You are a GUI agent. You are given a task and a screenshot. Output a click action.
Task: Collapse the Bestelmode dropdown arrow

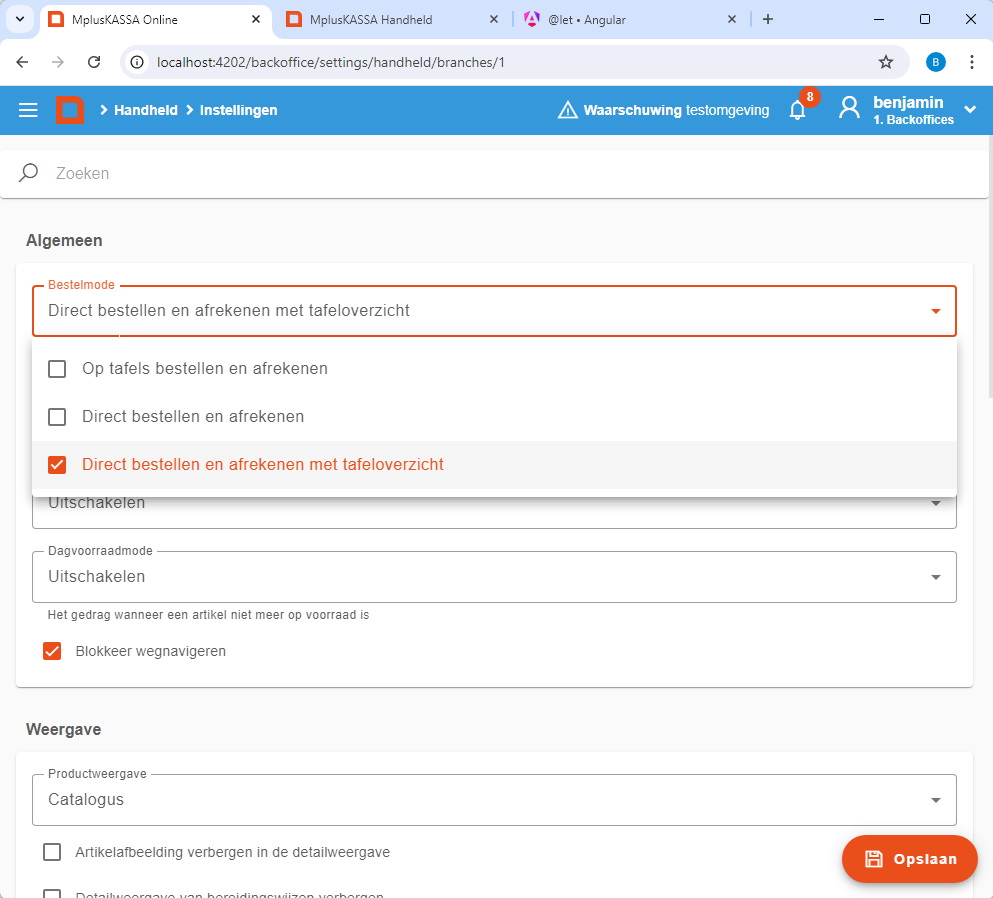[x=935, y=311]
